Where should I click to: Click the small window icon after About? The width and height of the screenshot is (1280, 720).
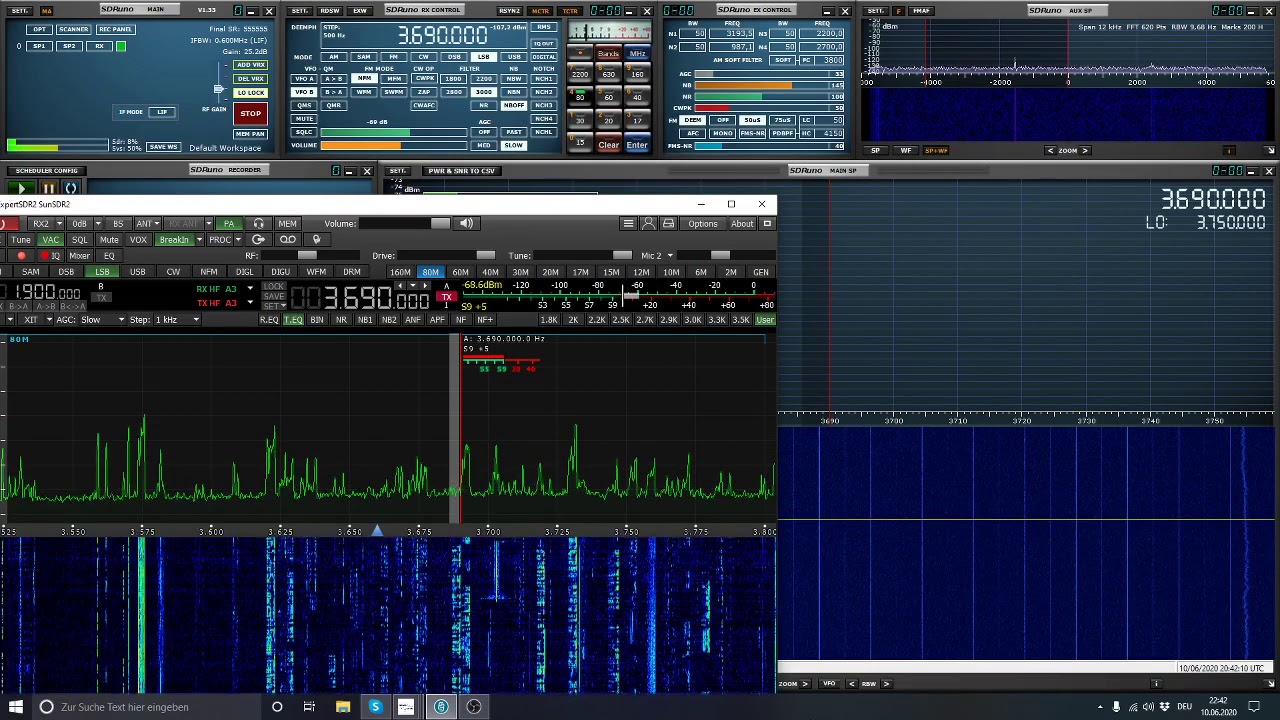[x=767, y=224]
